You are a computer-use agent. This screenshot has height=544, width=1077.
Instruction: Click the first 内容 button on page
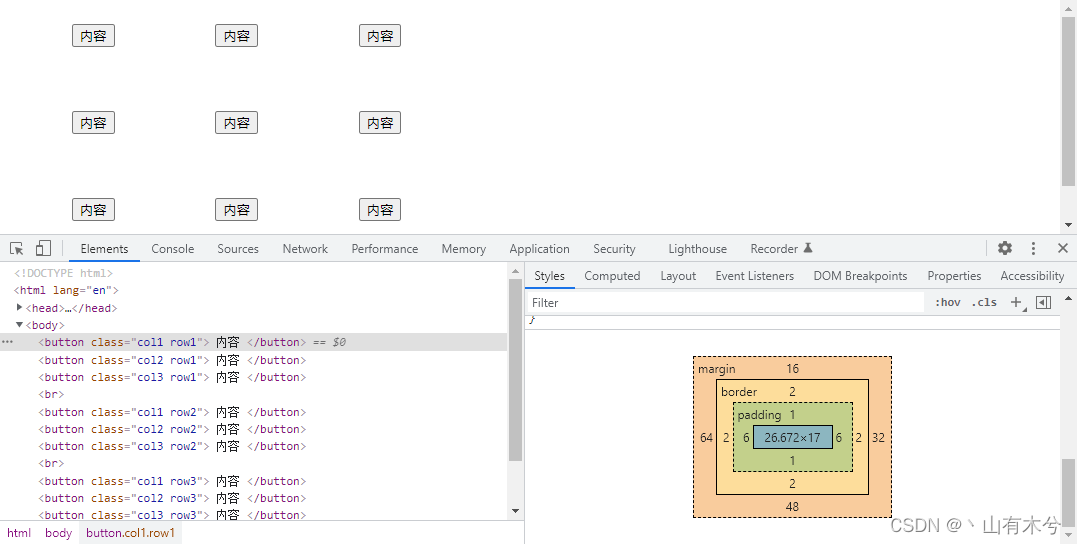(93, 36)
